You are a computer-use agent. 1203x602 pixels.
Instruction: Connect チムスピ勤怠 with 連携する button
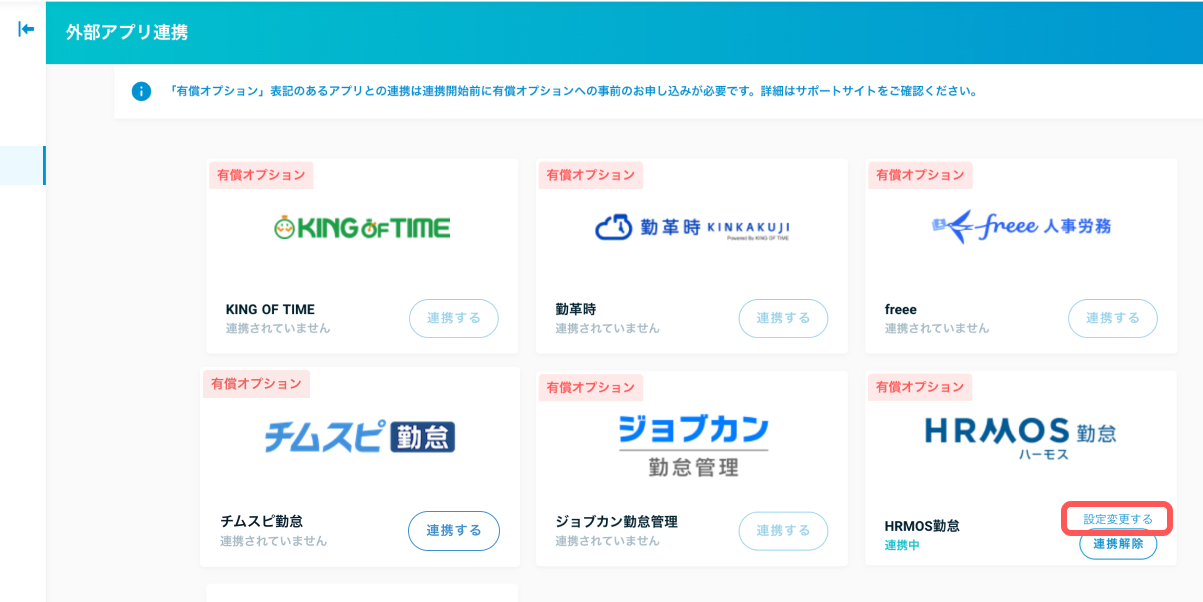(453, 530)
